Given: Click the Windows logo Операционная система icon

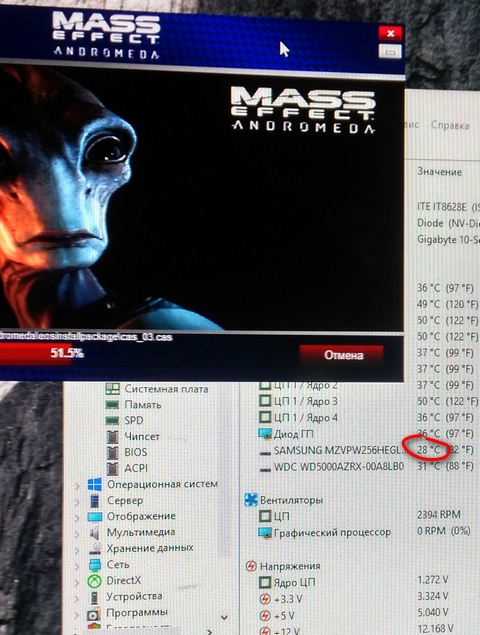Looking at the screenshot, I should [x=95, y=484].
